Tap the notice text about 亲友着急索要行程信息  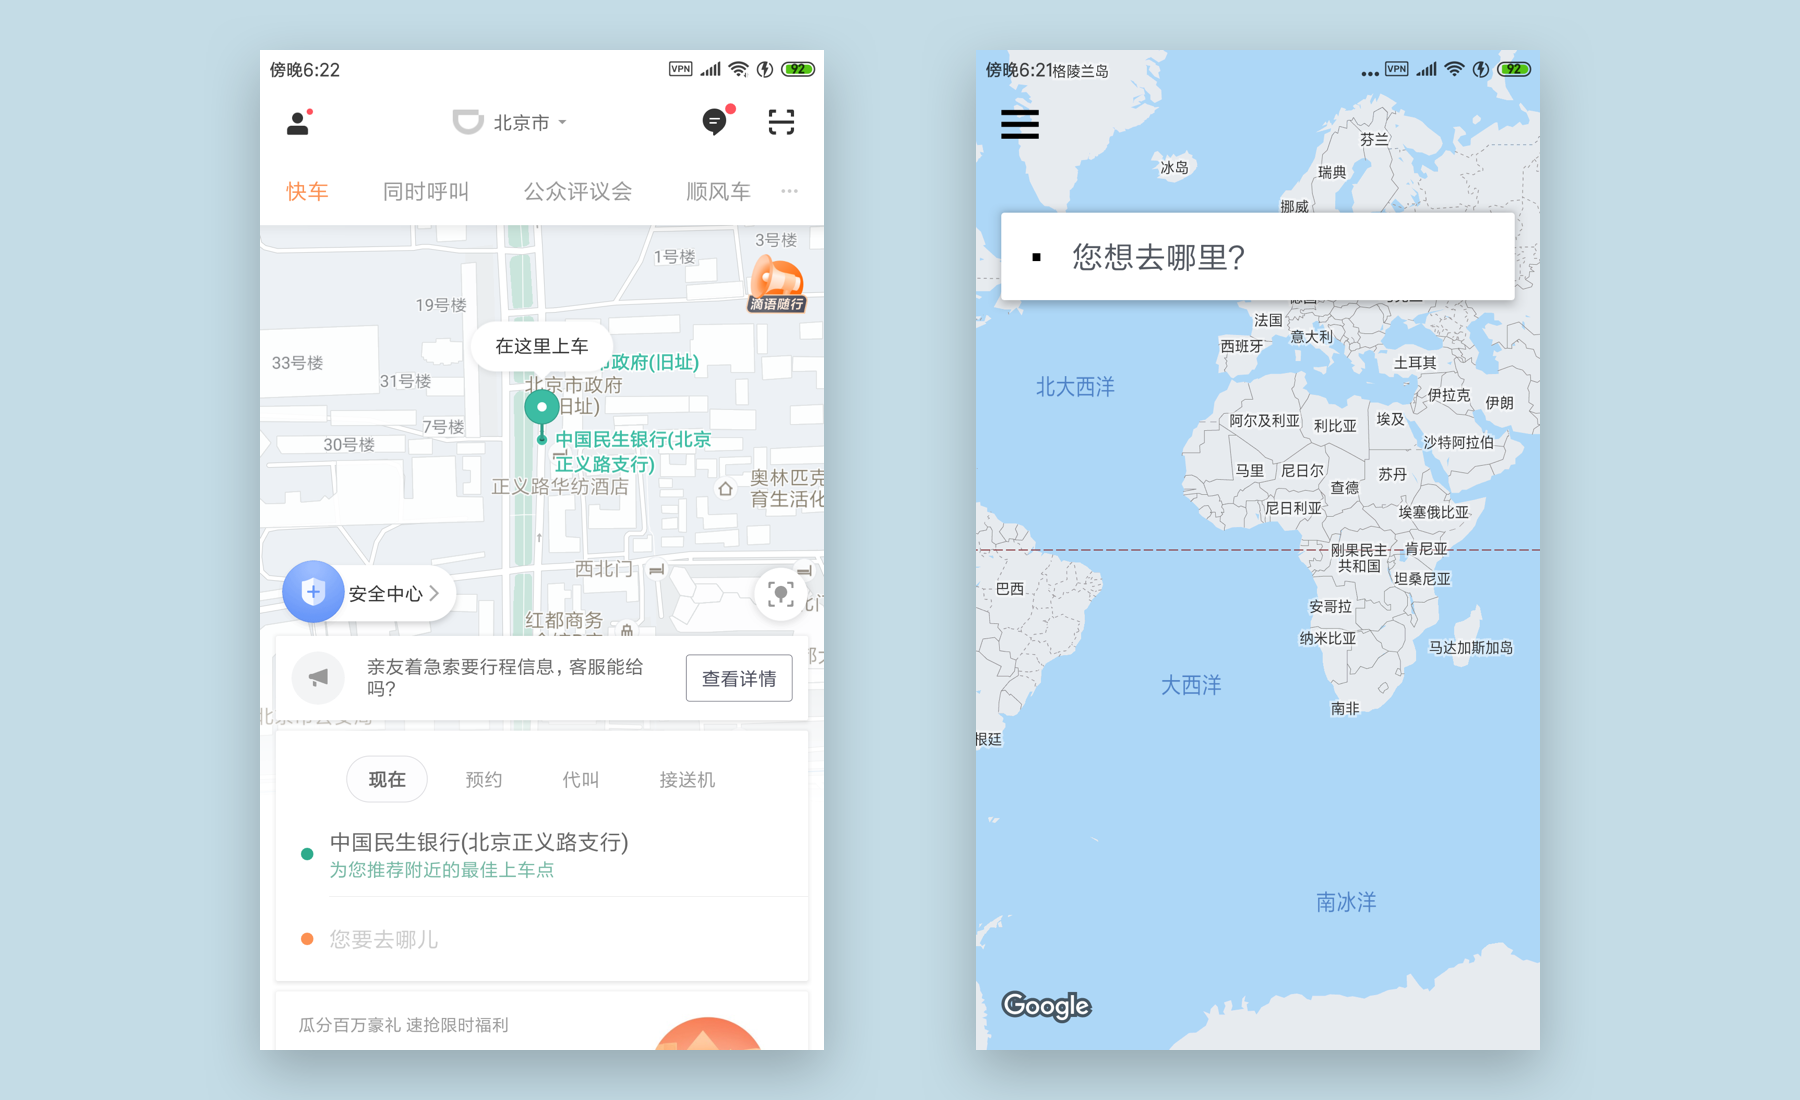(505, 677)
